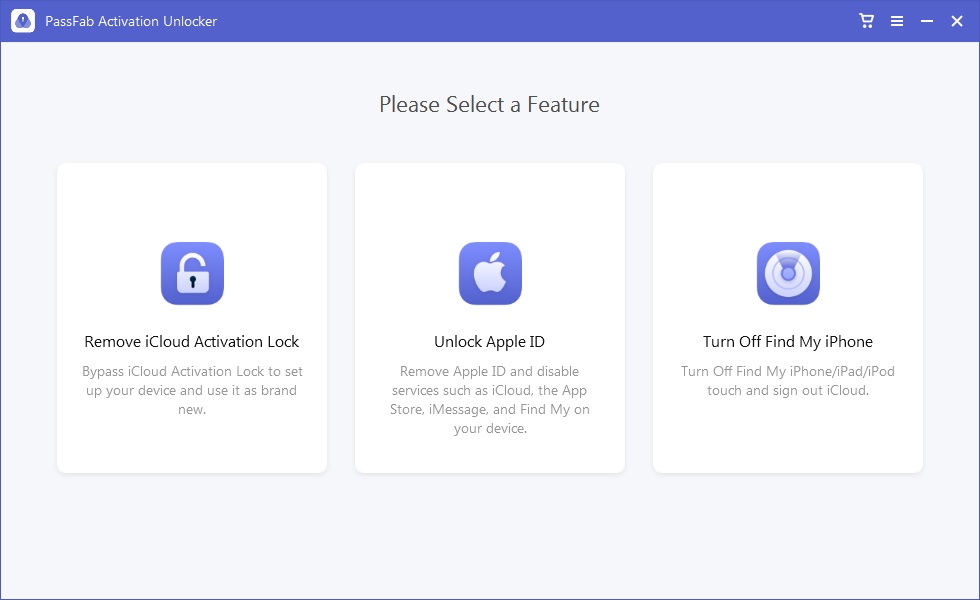The width and height of the screenshot is (980, 600).
Task: Click the Apple logo icon
Action: click(490, 273)
